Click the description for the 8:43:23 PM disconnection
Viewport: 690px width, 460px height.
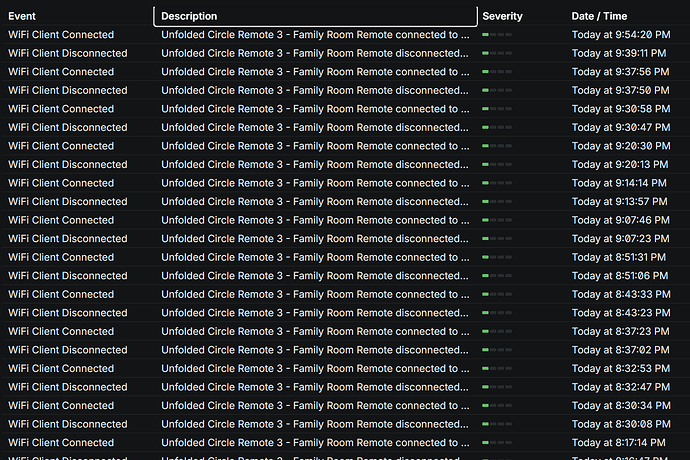coord(315,312)
